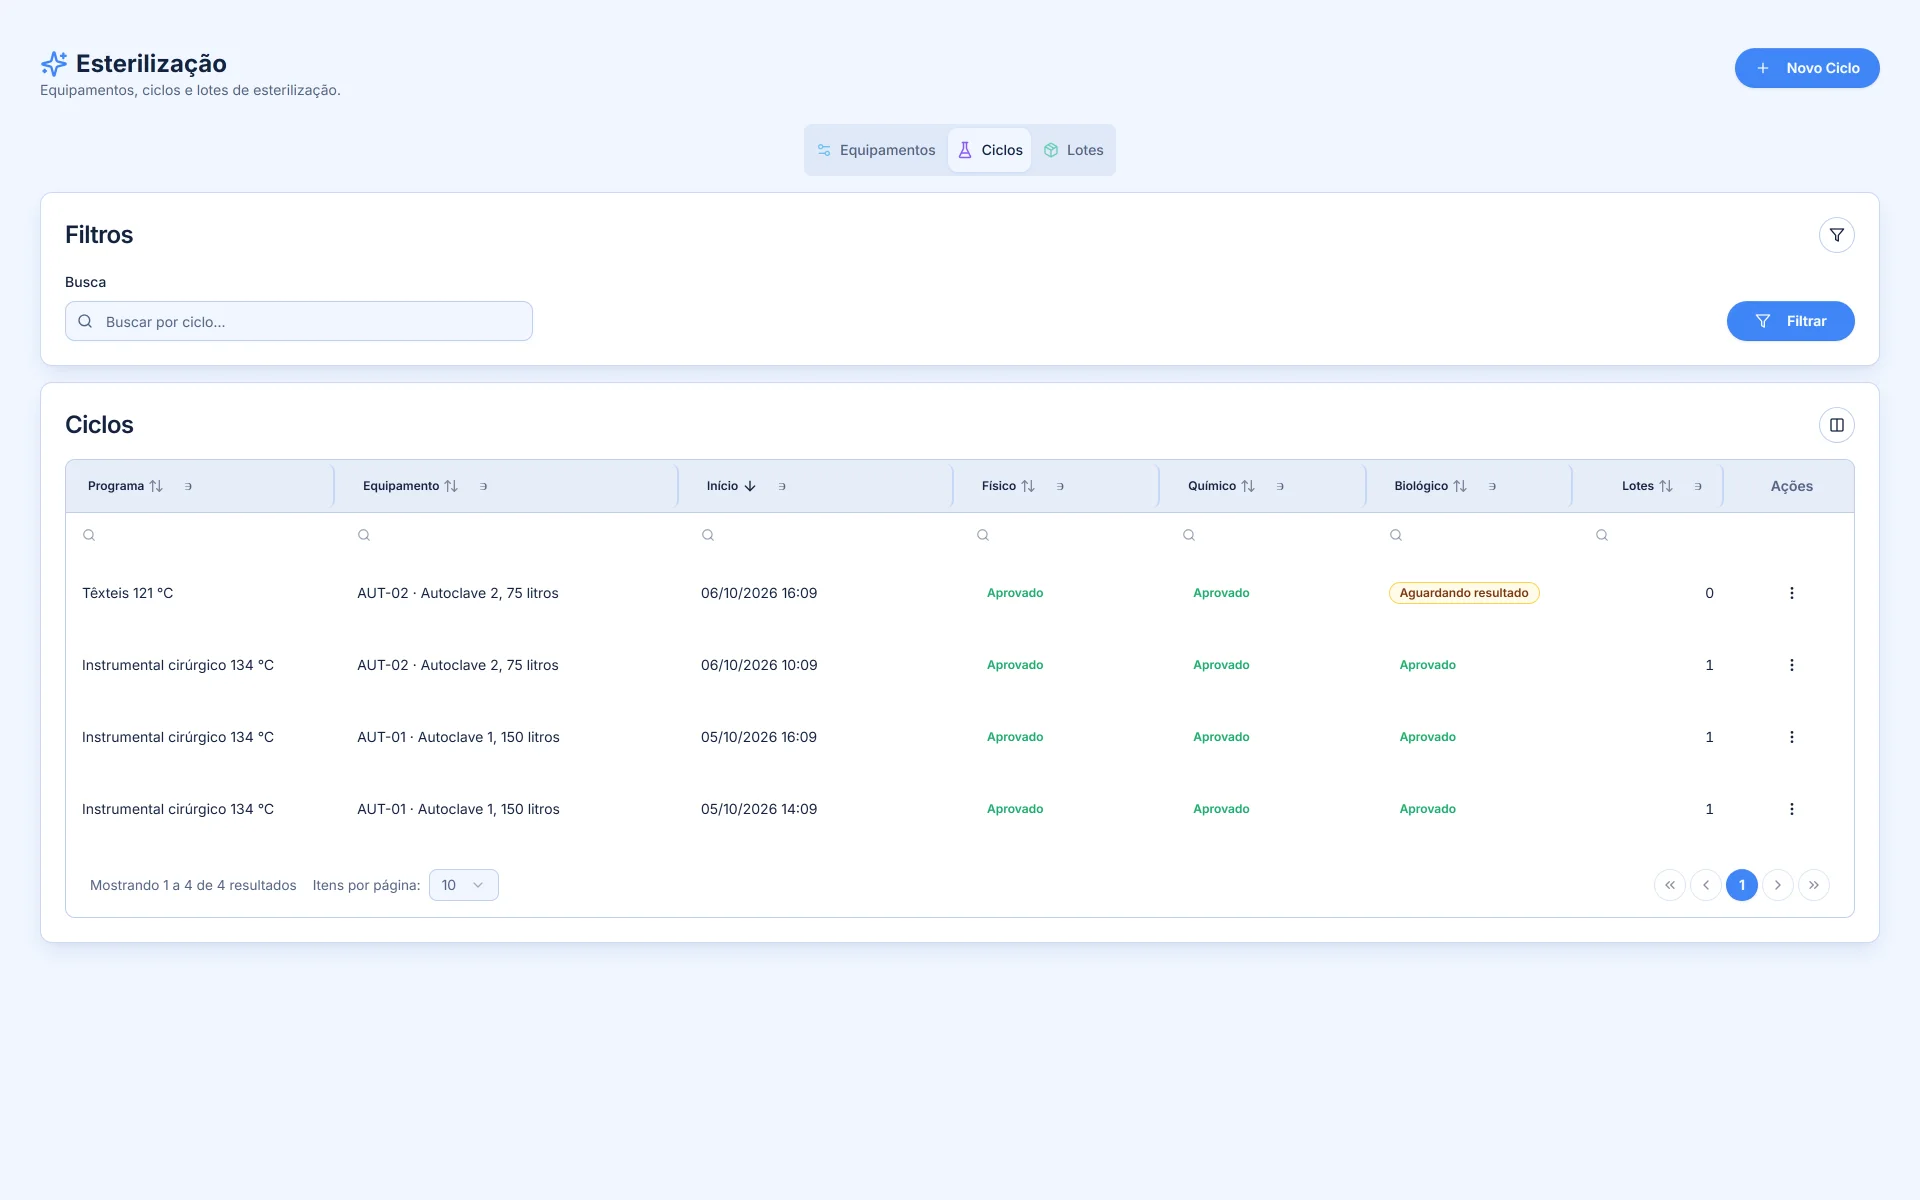The image size is (1920, 1200).
Task: Apply filters with the Filtrar button
Action: point(1790,321)
